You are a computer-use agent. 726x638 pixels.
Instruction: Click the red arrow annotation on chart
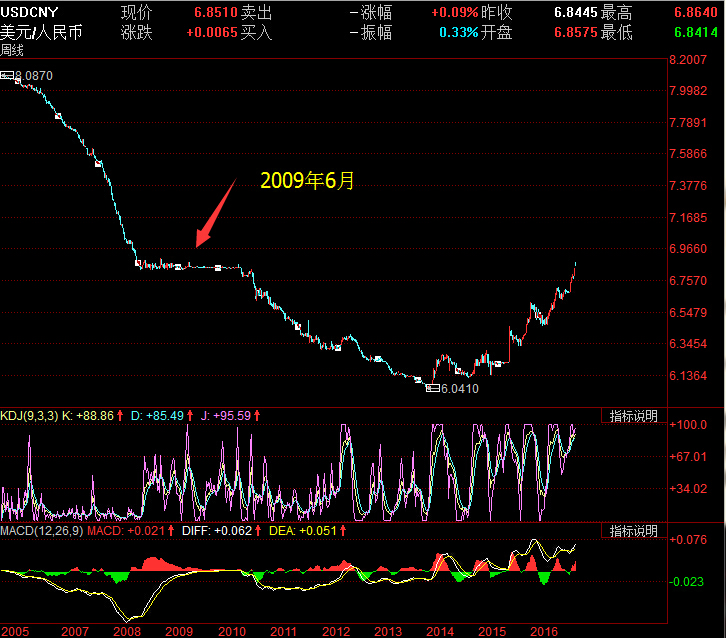click(215, 212)
